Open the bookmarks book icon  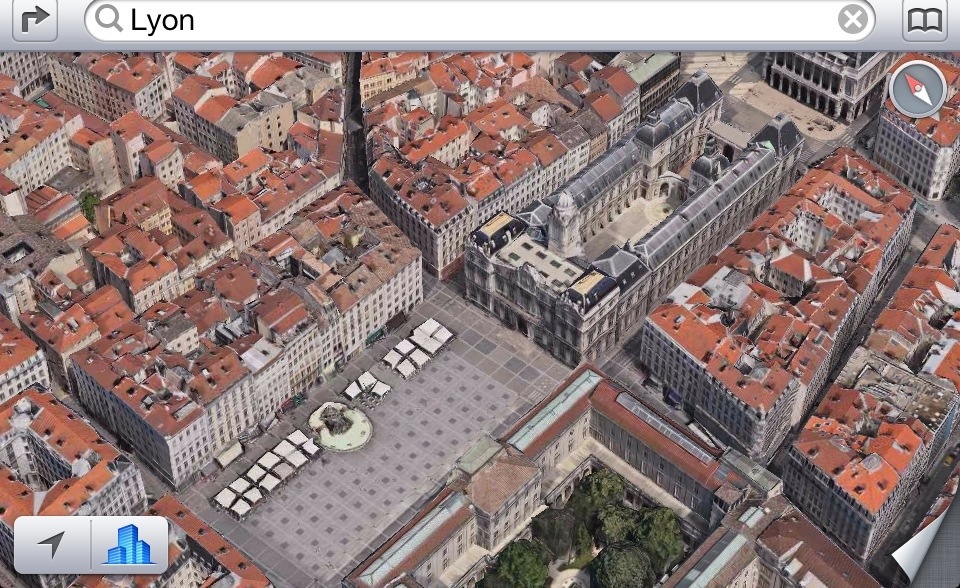coord(924,20)
